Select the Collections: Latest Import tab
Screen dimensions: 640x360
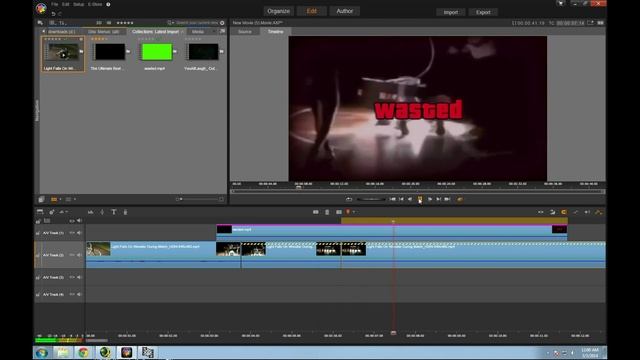155,31
